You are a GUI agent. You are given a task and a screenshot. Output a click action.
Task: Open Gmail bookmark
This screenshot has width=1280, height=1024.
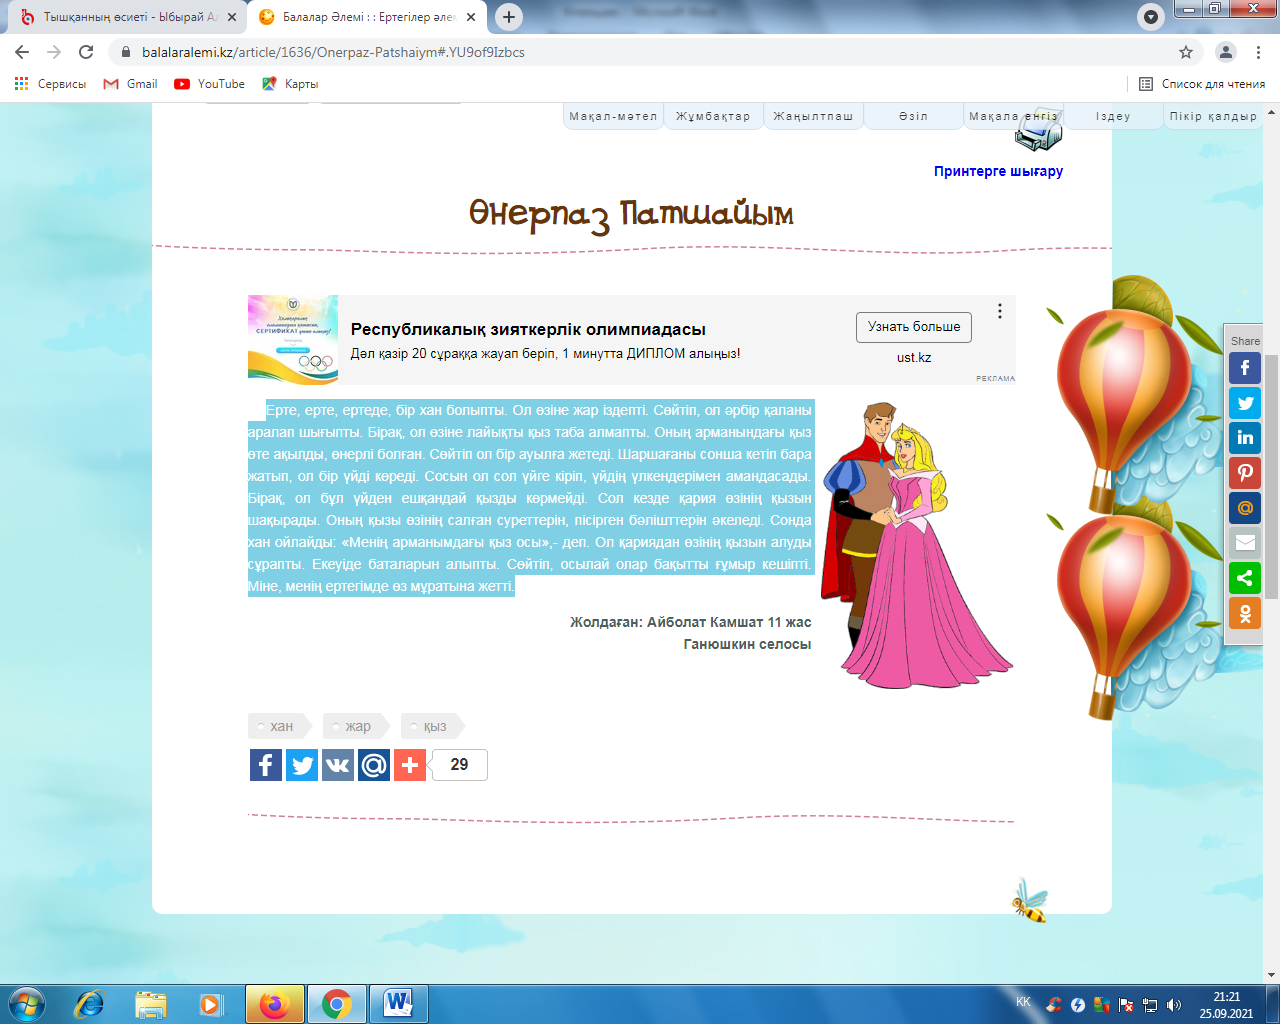point(131,84)
